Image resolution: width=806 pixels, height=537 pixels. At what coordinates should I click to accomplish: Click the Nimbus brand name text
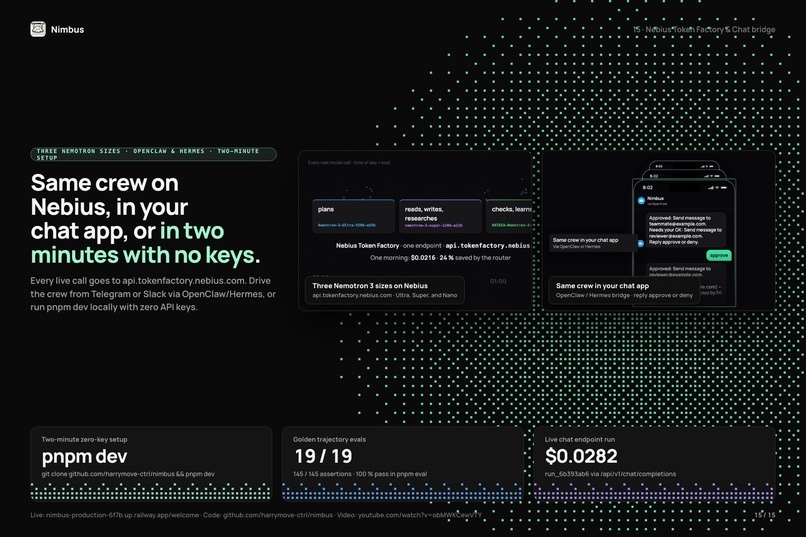pos(67,30)
